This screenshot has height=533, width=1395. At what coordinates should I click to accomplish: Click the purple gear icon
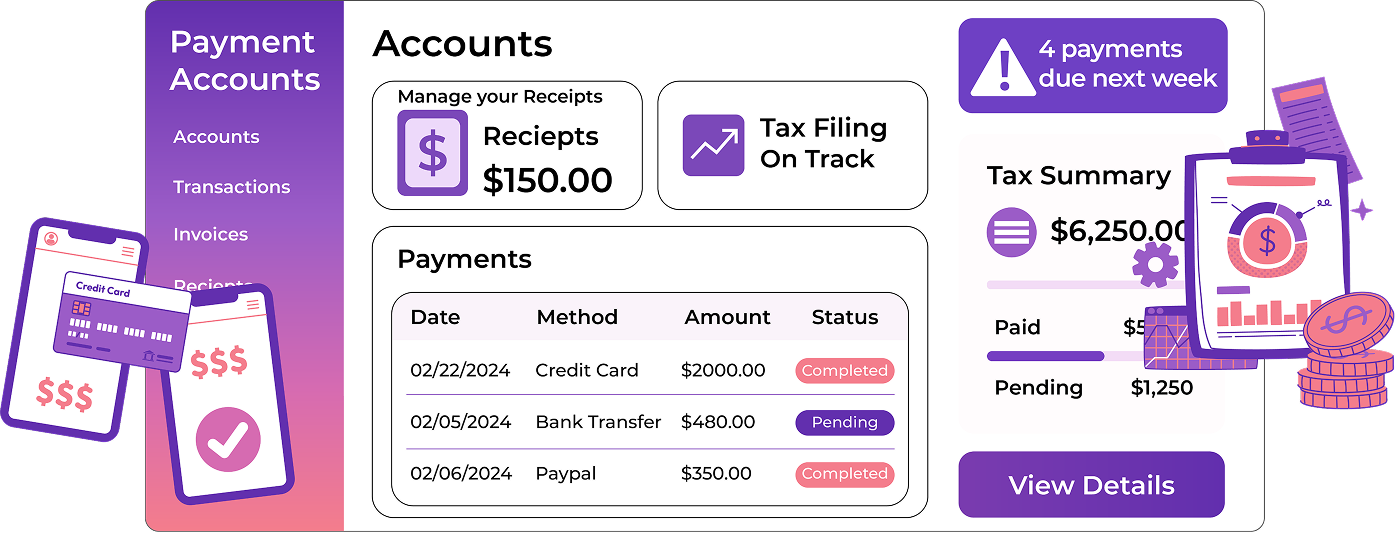tap(1155, 265)
